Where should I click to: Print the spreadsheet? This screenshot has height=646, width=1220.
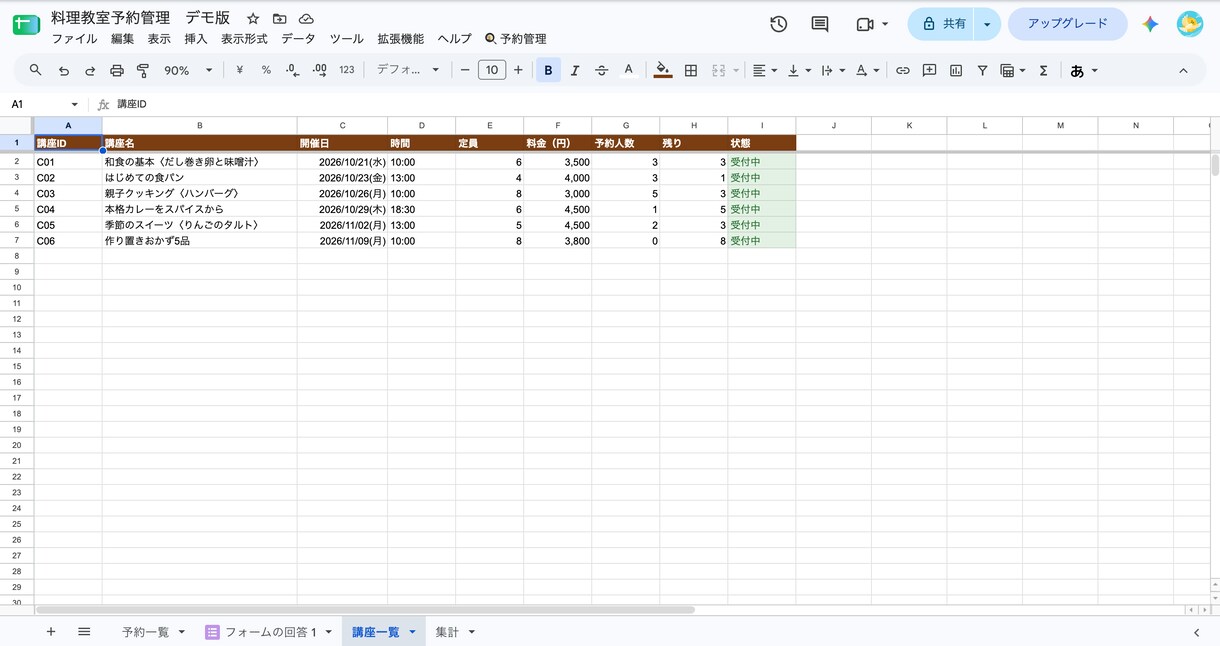click(x=117, y=70)
